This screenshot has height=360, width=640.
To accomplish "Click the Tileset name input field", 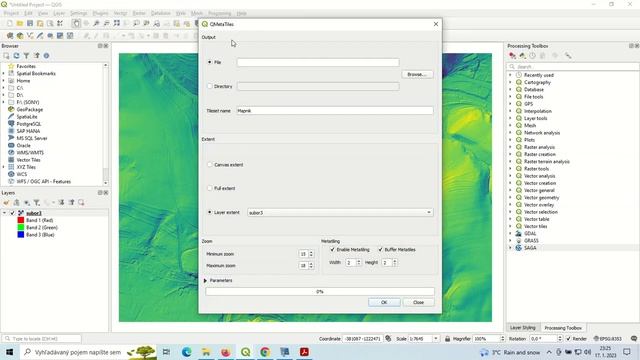I will (x=335, y=111).
